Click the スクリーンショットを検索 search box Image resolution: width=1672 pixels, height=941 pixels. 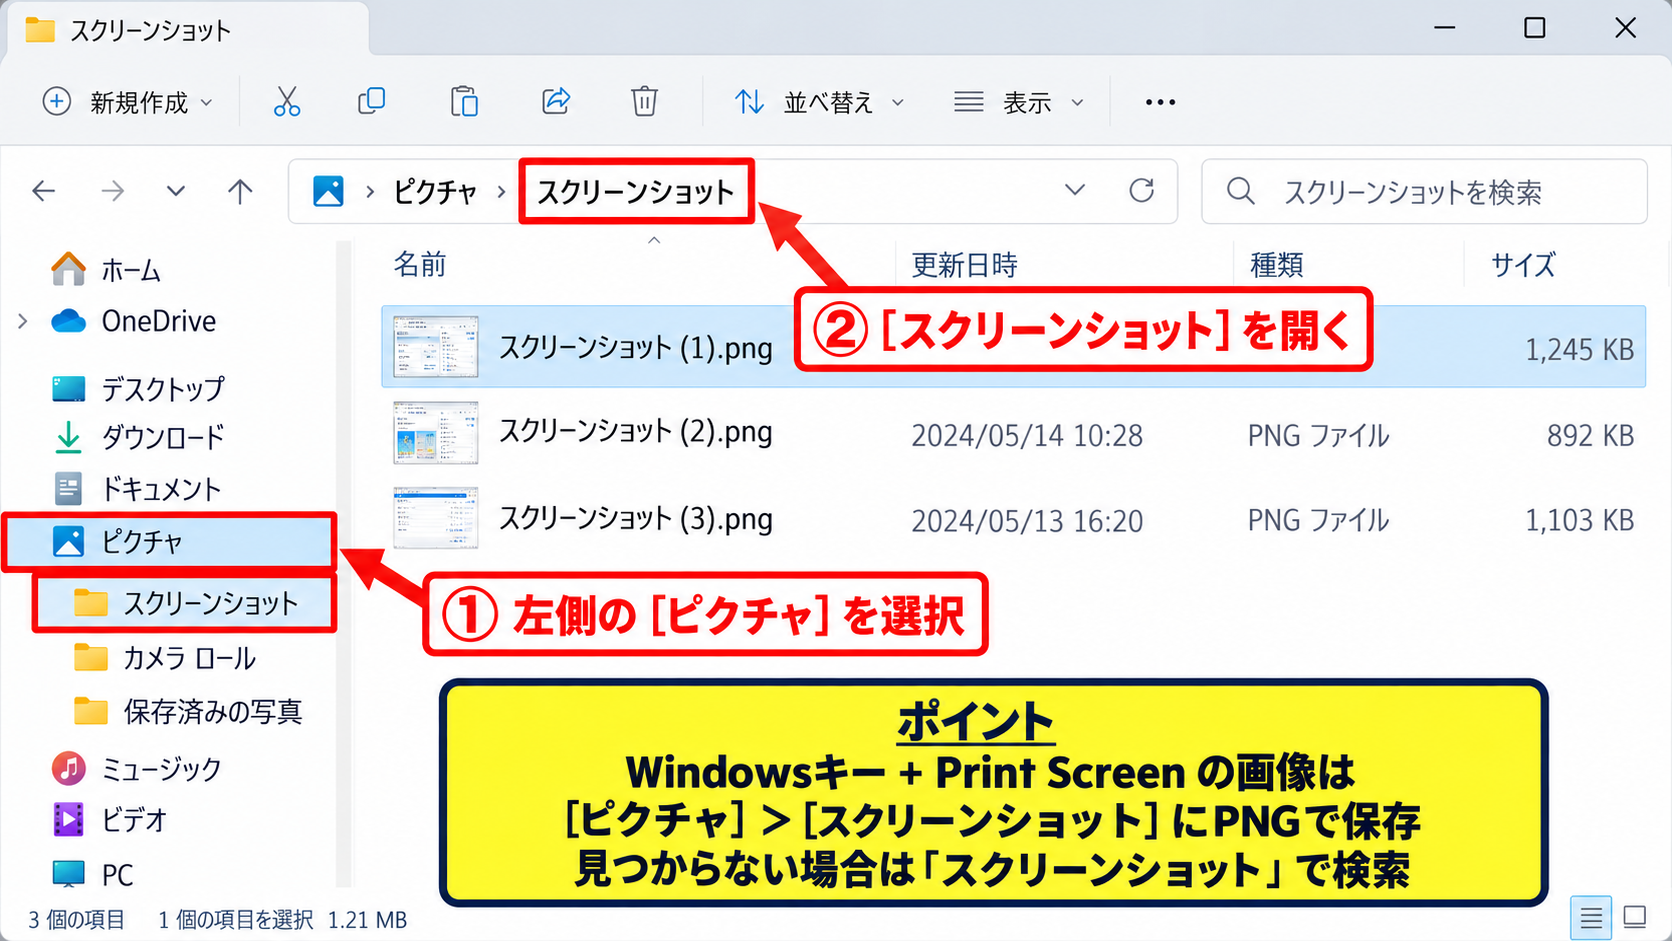[1424, 191]
